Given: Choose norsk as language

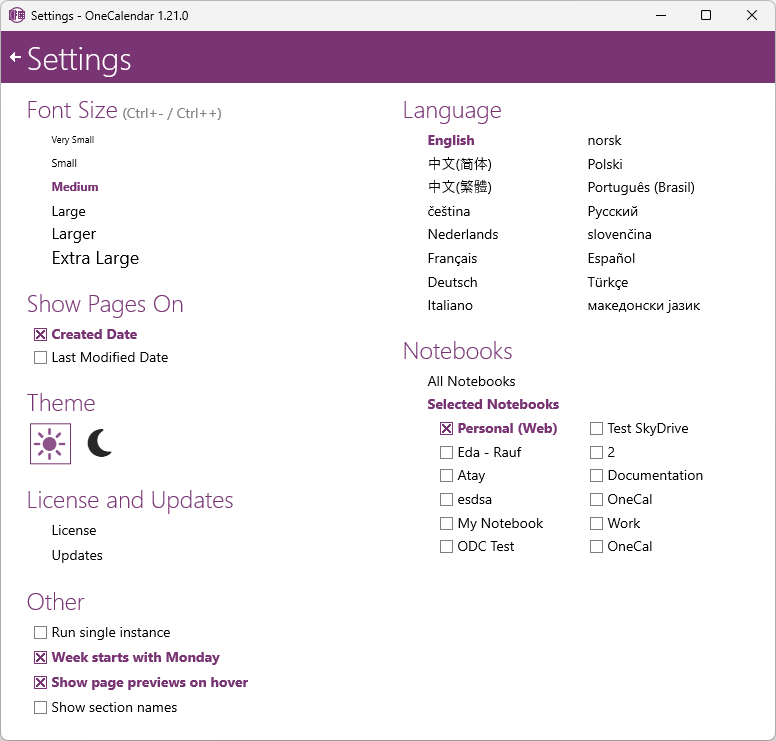Looking at the screenshot, I should 604,141.
